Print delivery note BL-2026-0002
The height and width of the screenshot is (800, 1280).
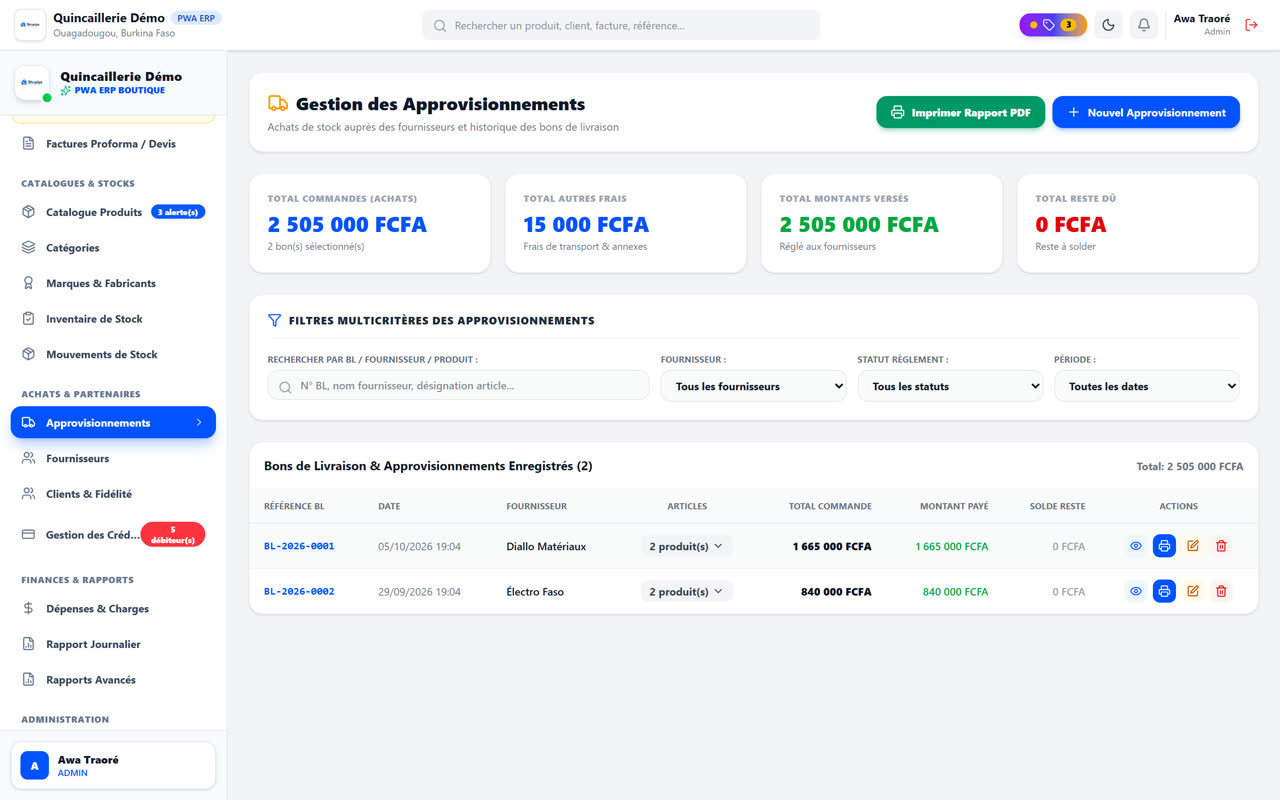[x=1164, y=591]
